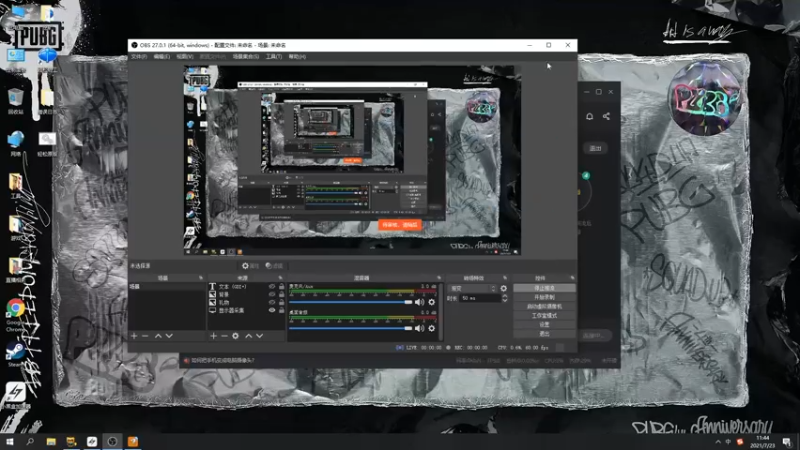Click the Audio Mixer vertical scrollbar
Viewport: 800px width, 450px height.
(x=440, y=311)
